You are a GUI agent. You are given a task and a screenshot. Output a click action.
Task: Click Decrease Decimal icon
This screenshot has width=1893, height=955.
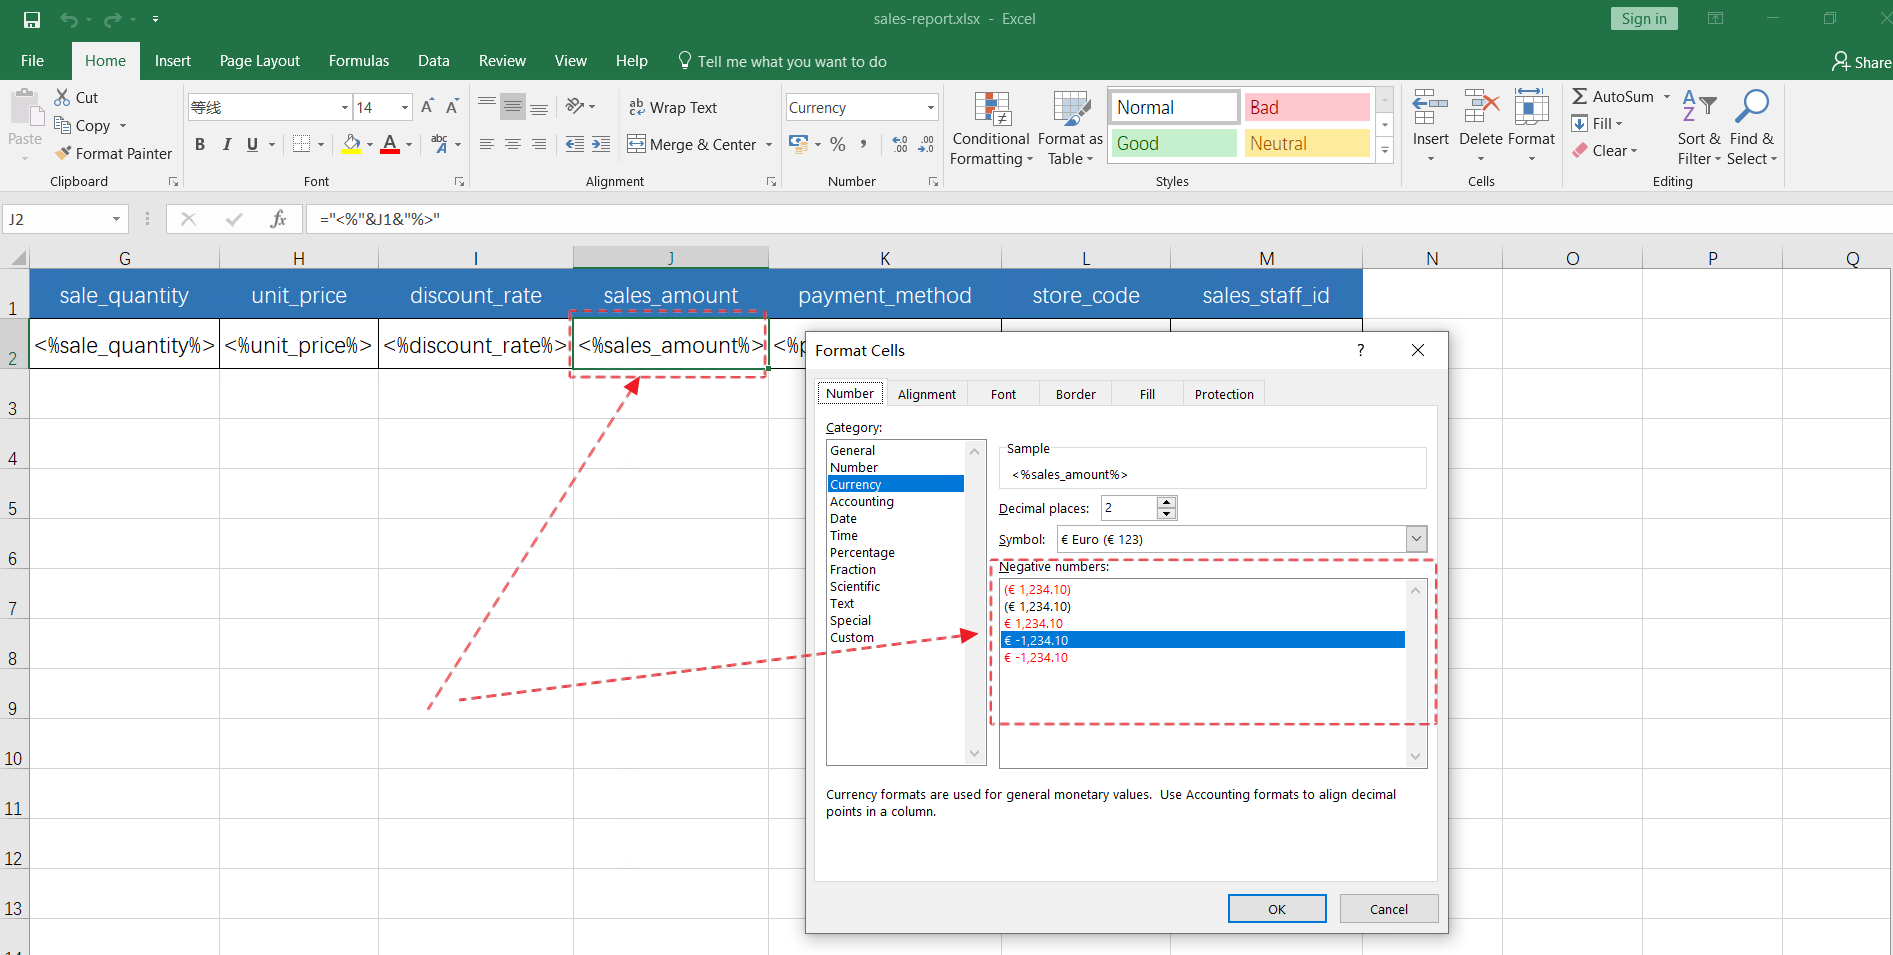click(926, 144)
